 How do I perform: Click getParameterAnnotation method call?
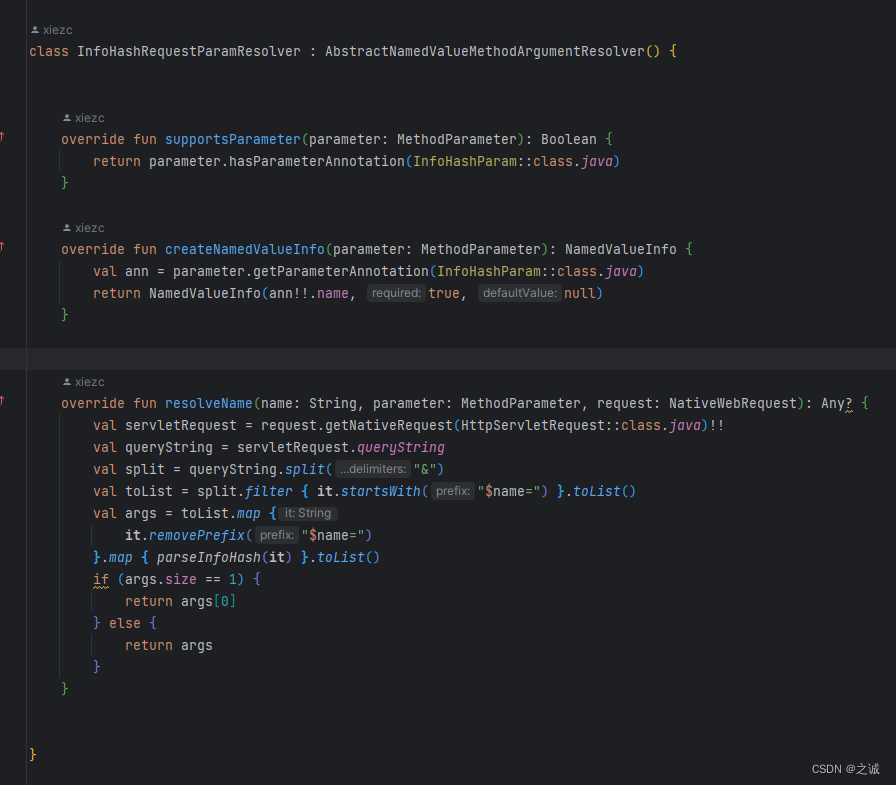click(341, 271)
